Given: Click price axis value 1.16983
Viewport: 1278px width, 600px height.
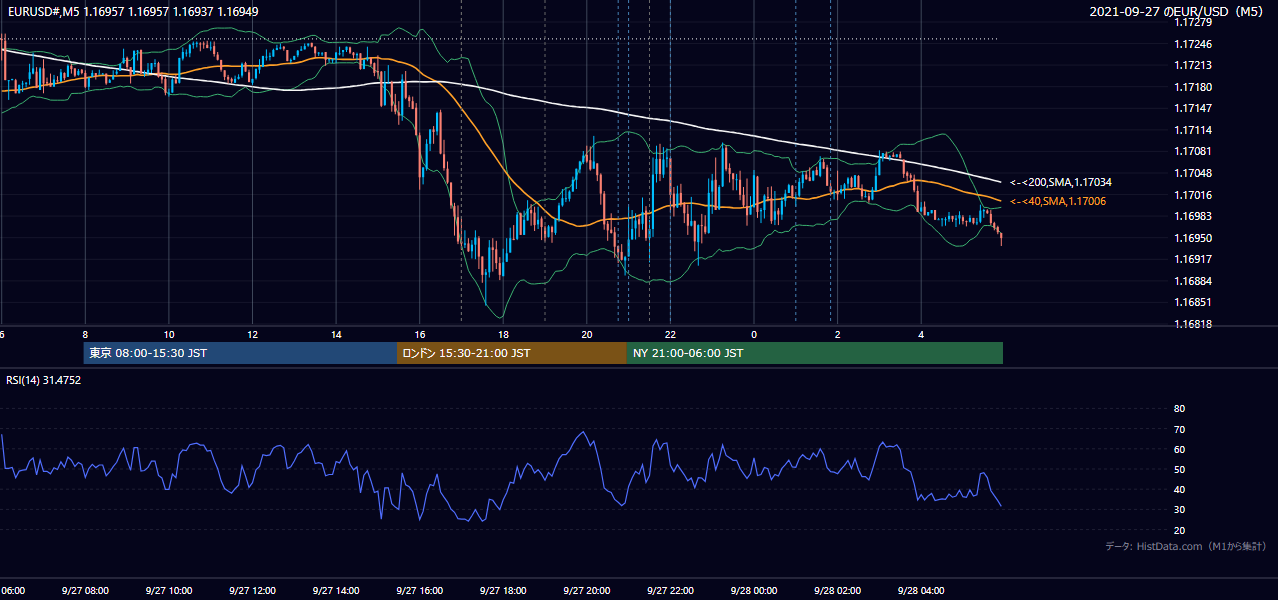Looking at the screenshot, I should point(1192,216).
